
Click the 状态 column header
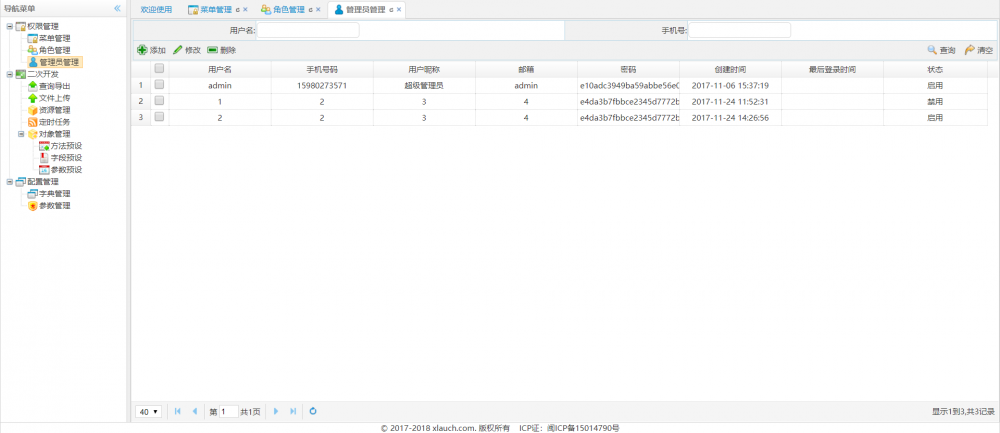click(x=935, y=69)
